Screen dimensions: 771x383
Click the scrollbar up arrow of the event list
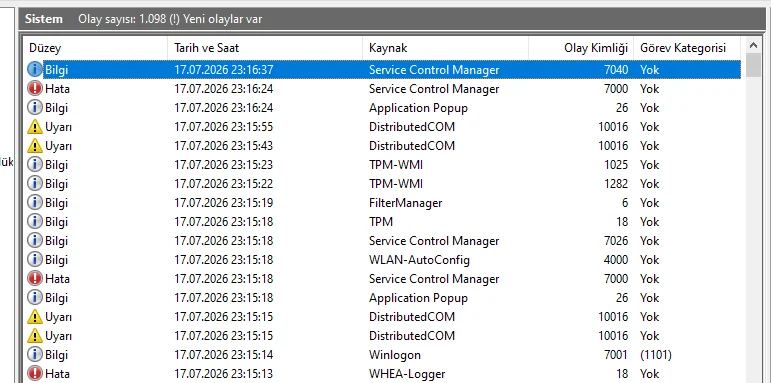click(x=753, y=45)
